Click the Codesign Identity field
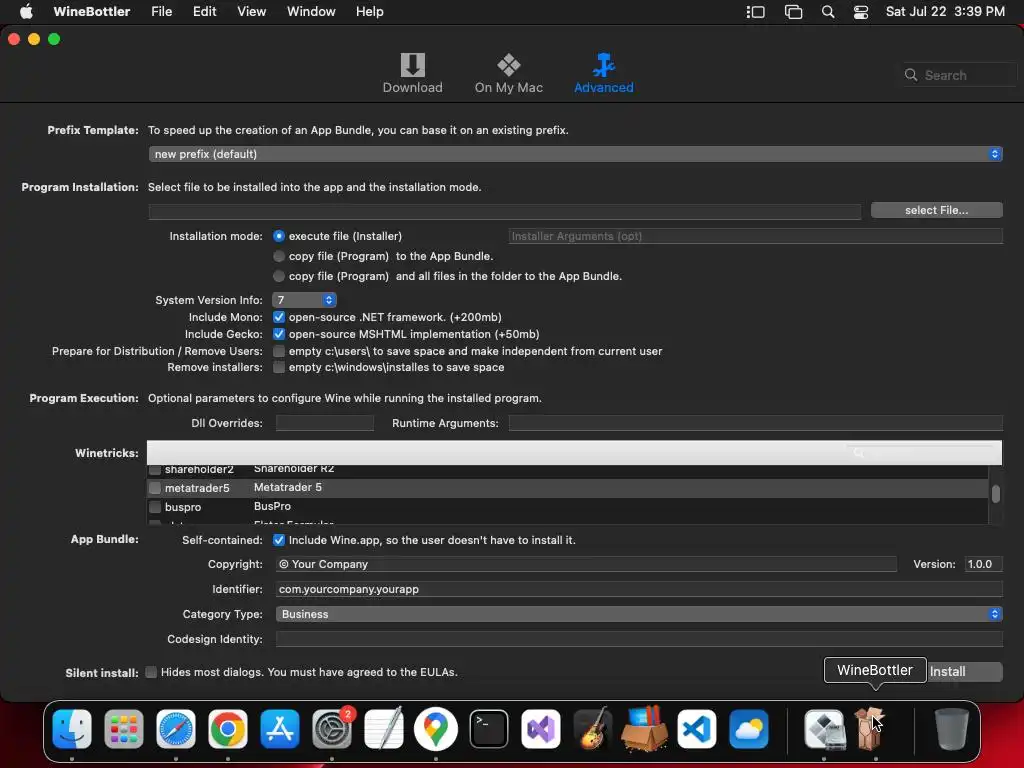The width and height of the screenshot is (1024, 768). pos(639,639)
